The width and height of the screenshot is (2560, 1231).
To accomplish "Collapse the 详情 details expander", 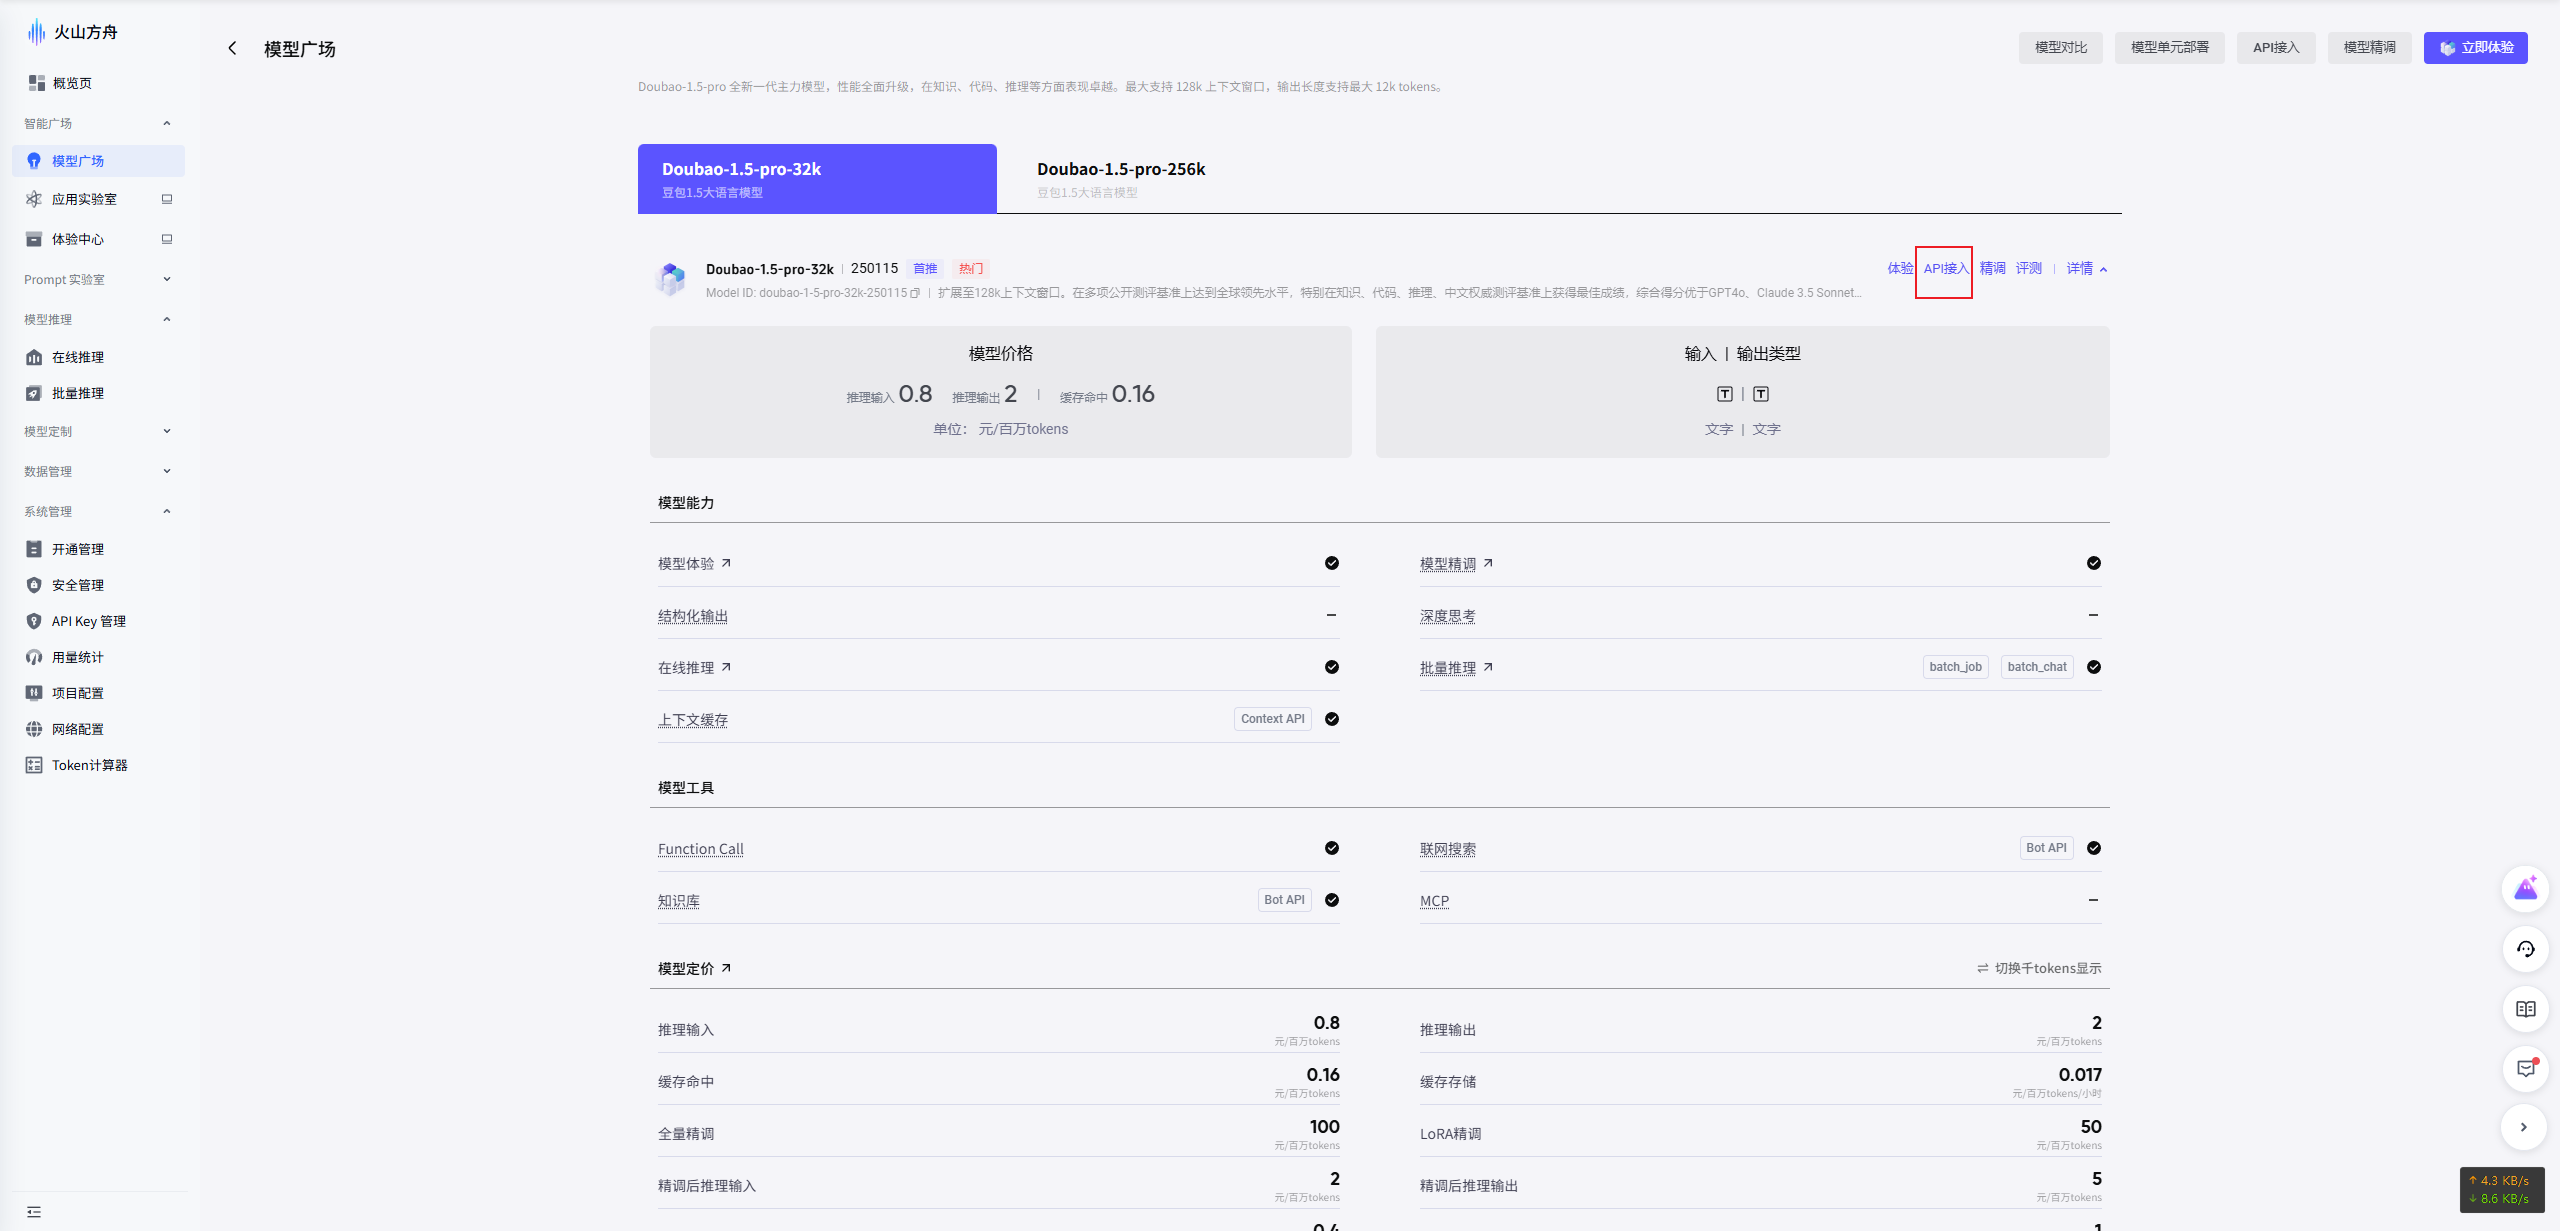I will (2087, 268).
